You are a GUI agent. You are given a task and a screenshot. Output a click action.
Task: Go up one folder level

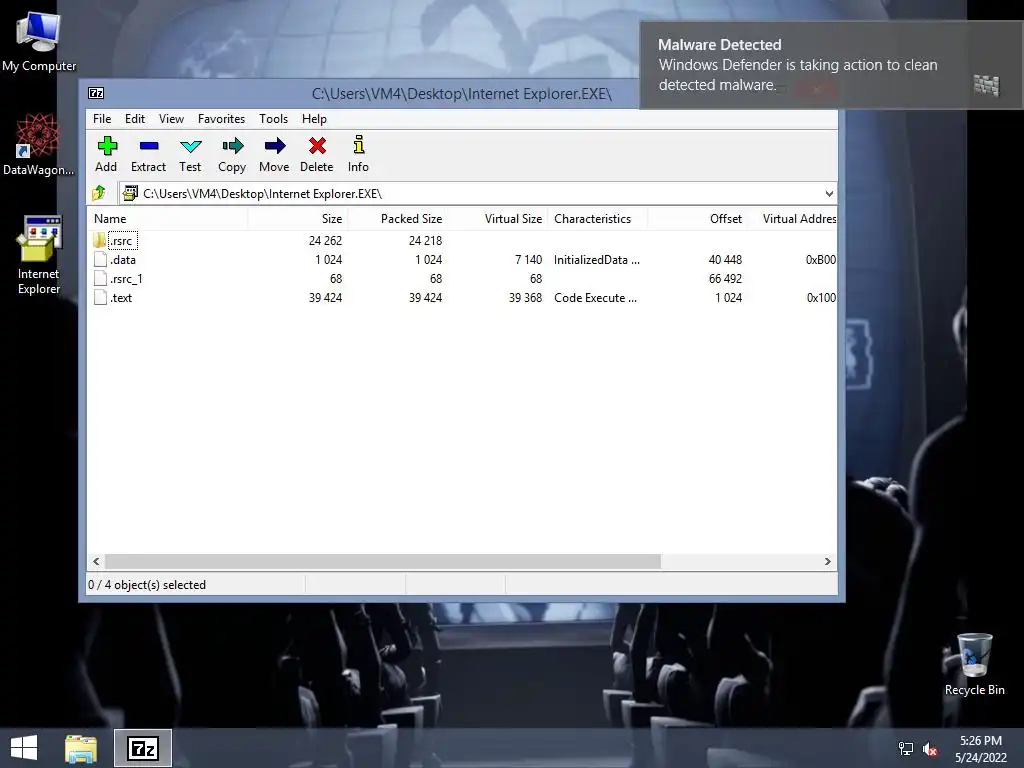click(99, 193)
